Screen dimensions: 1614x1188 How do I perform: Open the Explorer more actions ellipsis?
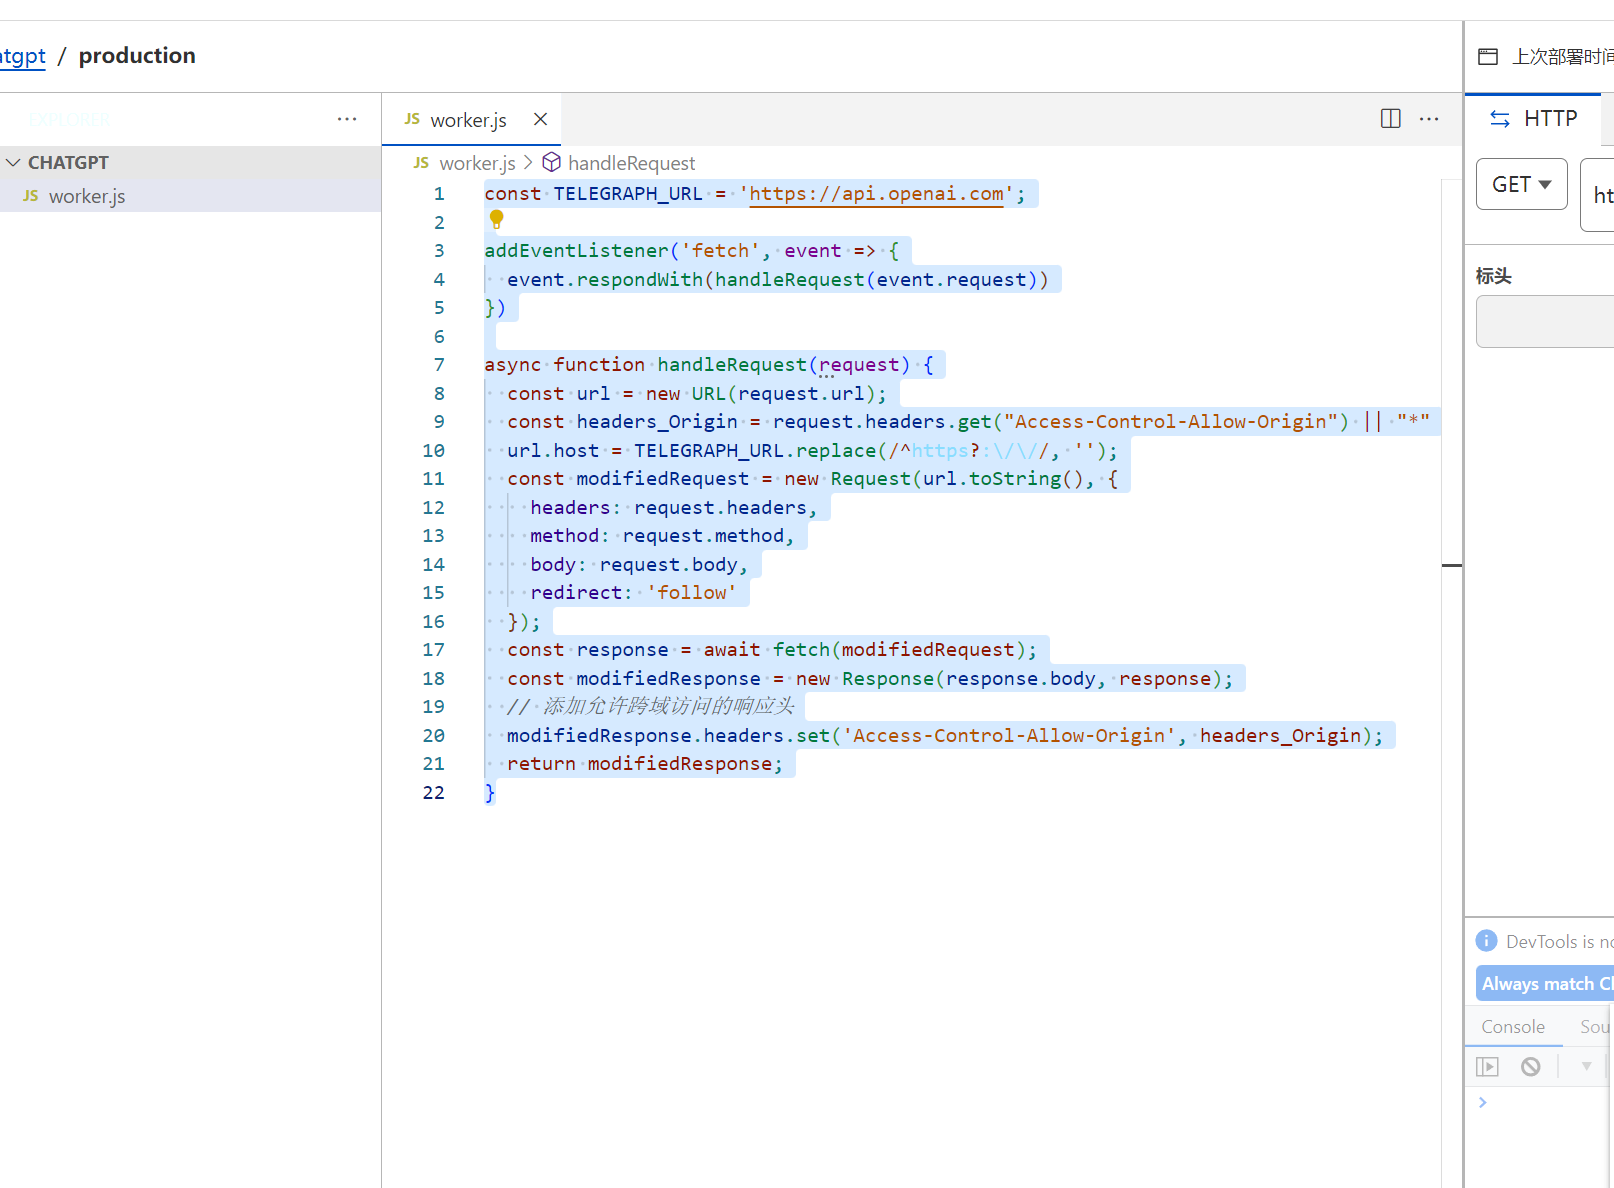[347, 118]
